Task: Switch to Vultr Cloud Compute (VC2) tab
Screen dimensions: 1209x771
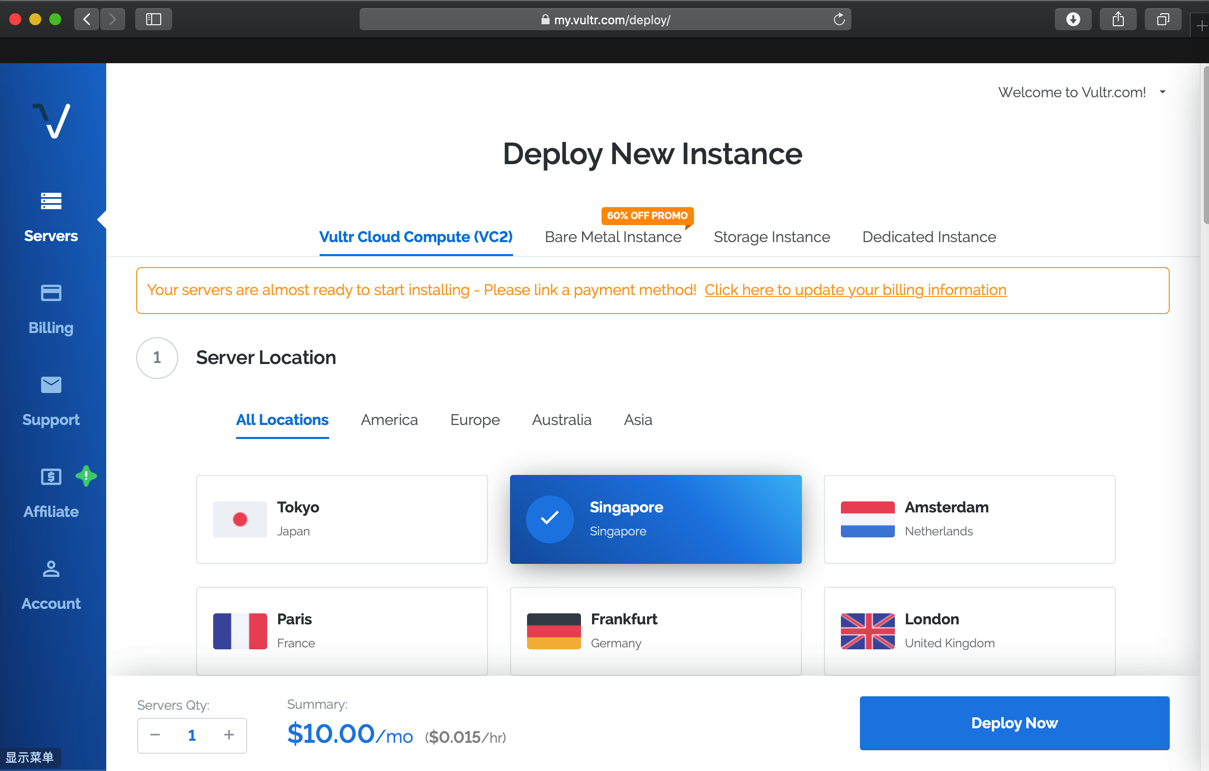Action: pos(416,237)
